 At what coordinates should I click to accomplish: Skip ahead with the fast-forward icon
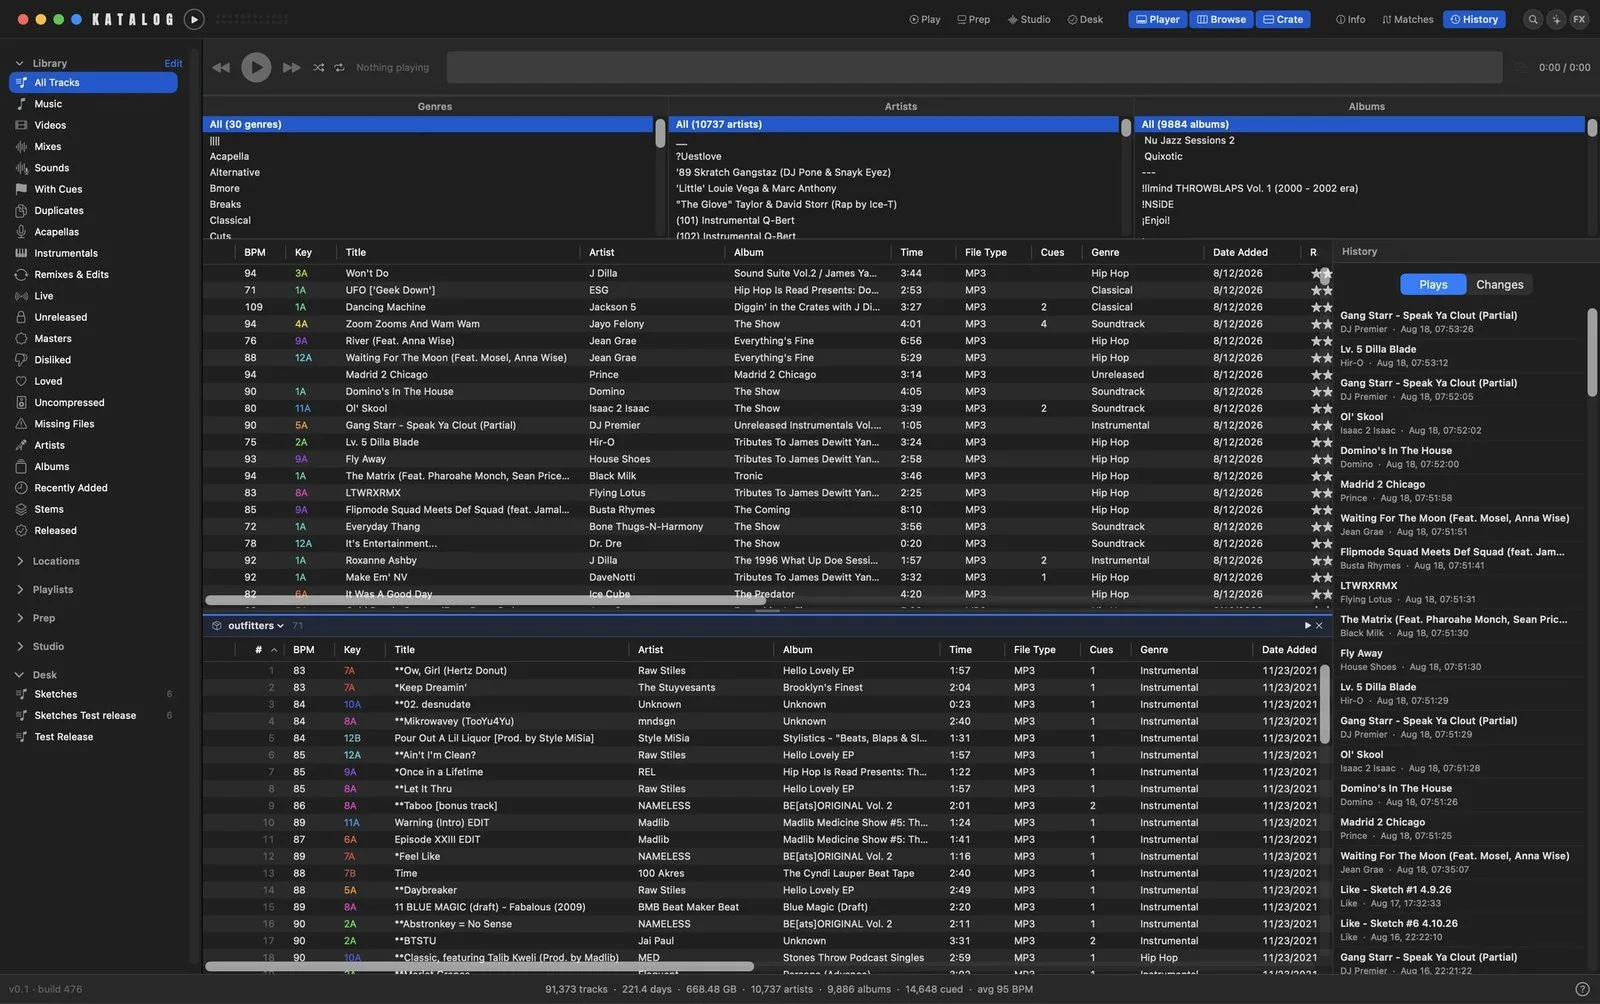click(291, 67)
